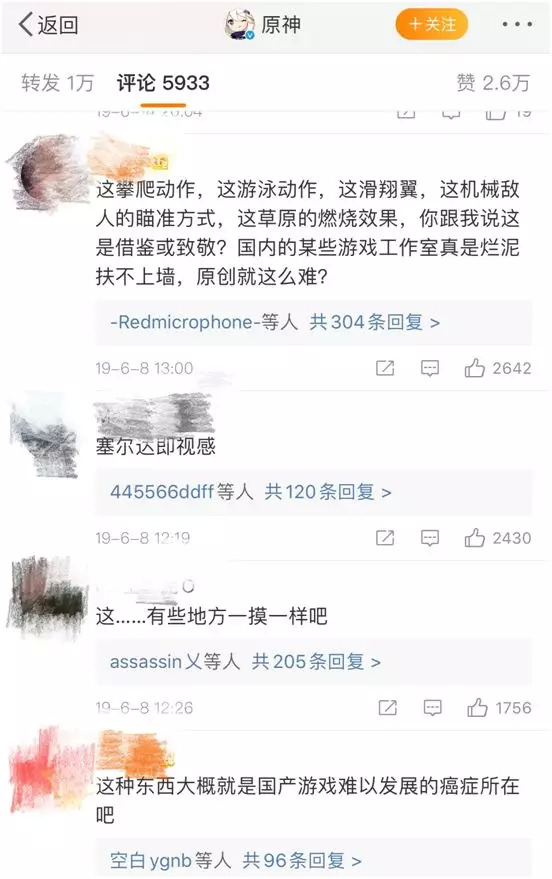The height and width of the screenshot is (879, 552).
Task: Switch to the 转发 1万 tab
Action: 57,83
